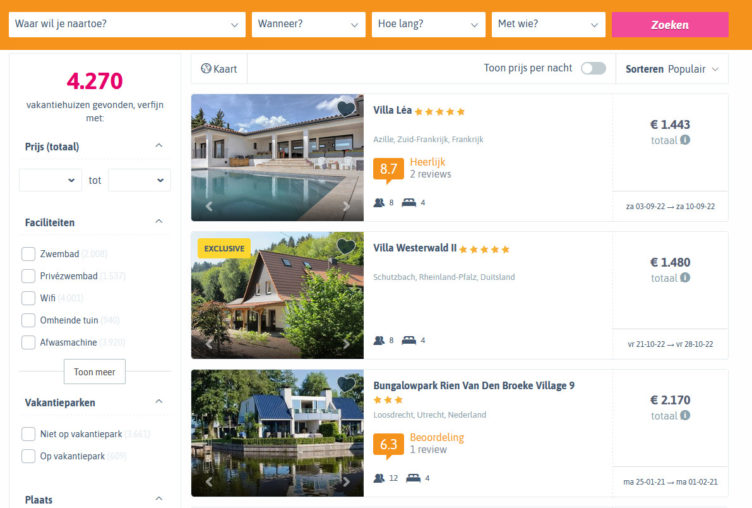Toggle Toon prijs per nacht switch

pyautogui.click(x=593, y=69)
